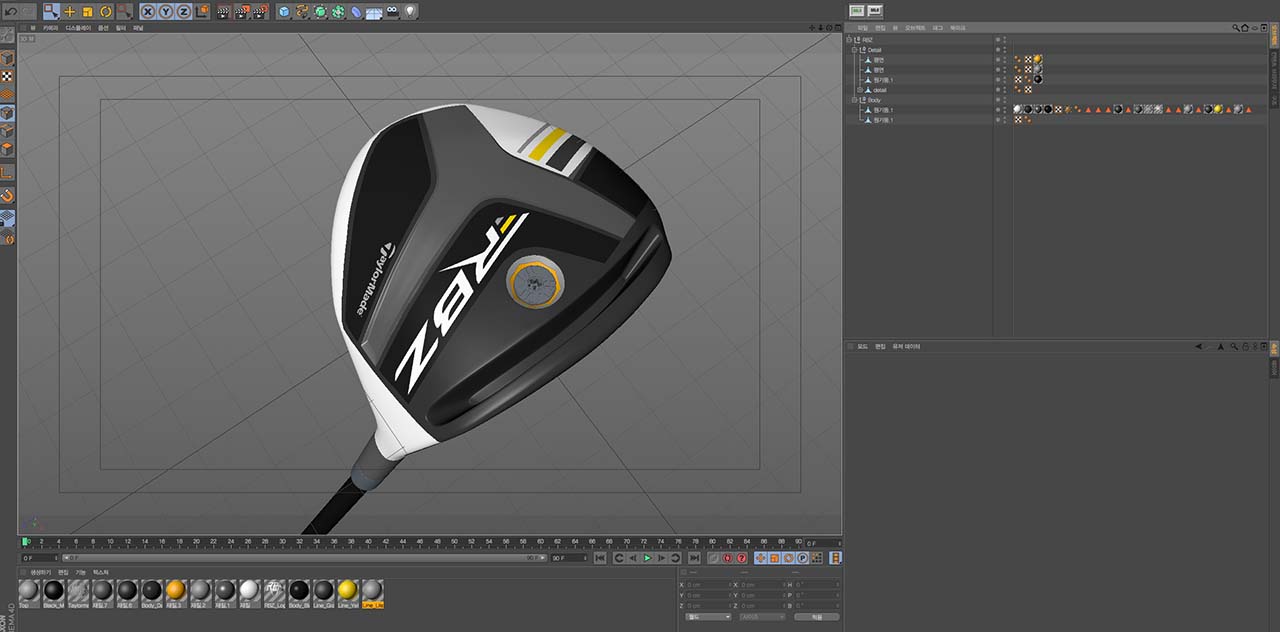The height and width of the screenshot is (632, 1280).
Task: Open the Material Manager 생성하기 menu
Action: [x=40, y=572]
